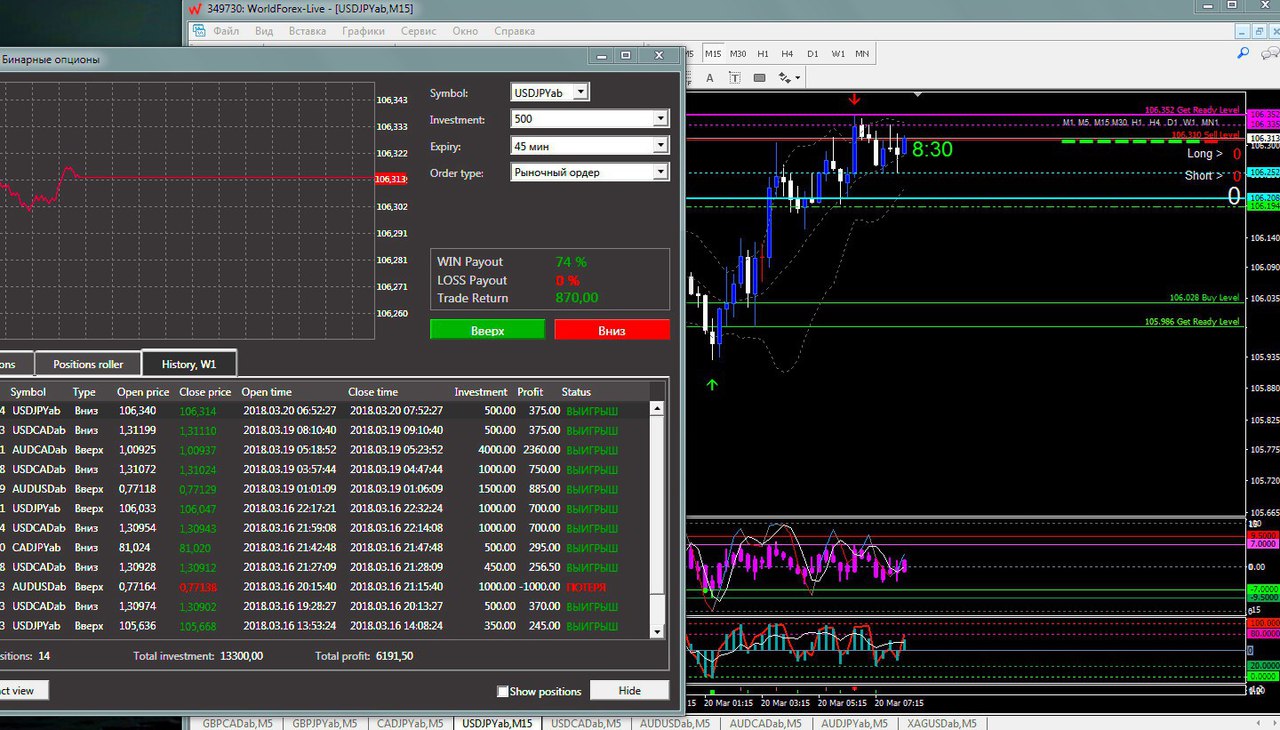1280x730 pixels.
Task: Switch chart to H1 timeframe
Action: [x=763, y=54]
